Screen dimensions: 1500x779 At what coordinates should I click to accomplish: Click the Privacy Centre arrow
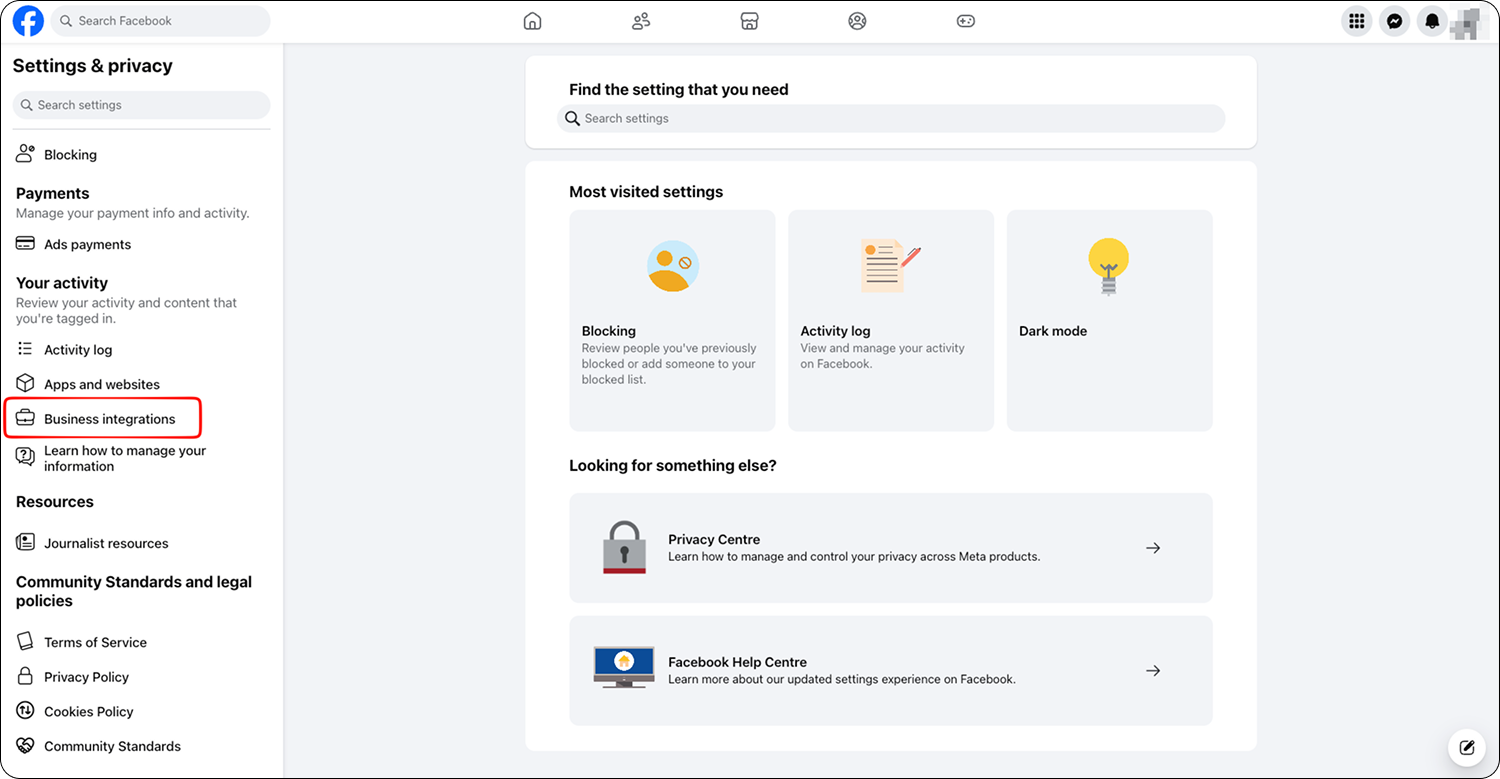tap(1153, 548)
